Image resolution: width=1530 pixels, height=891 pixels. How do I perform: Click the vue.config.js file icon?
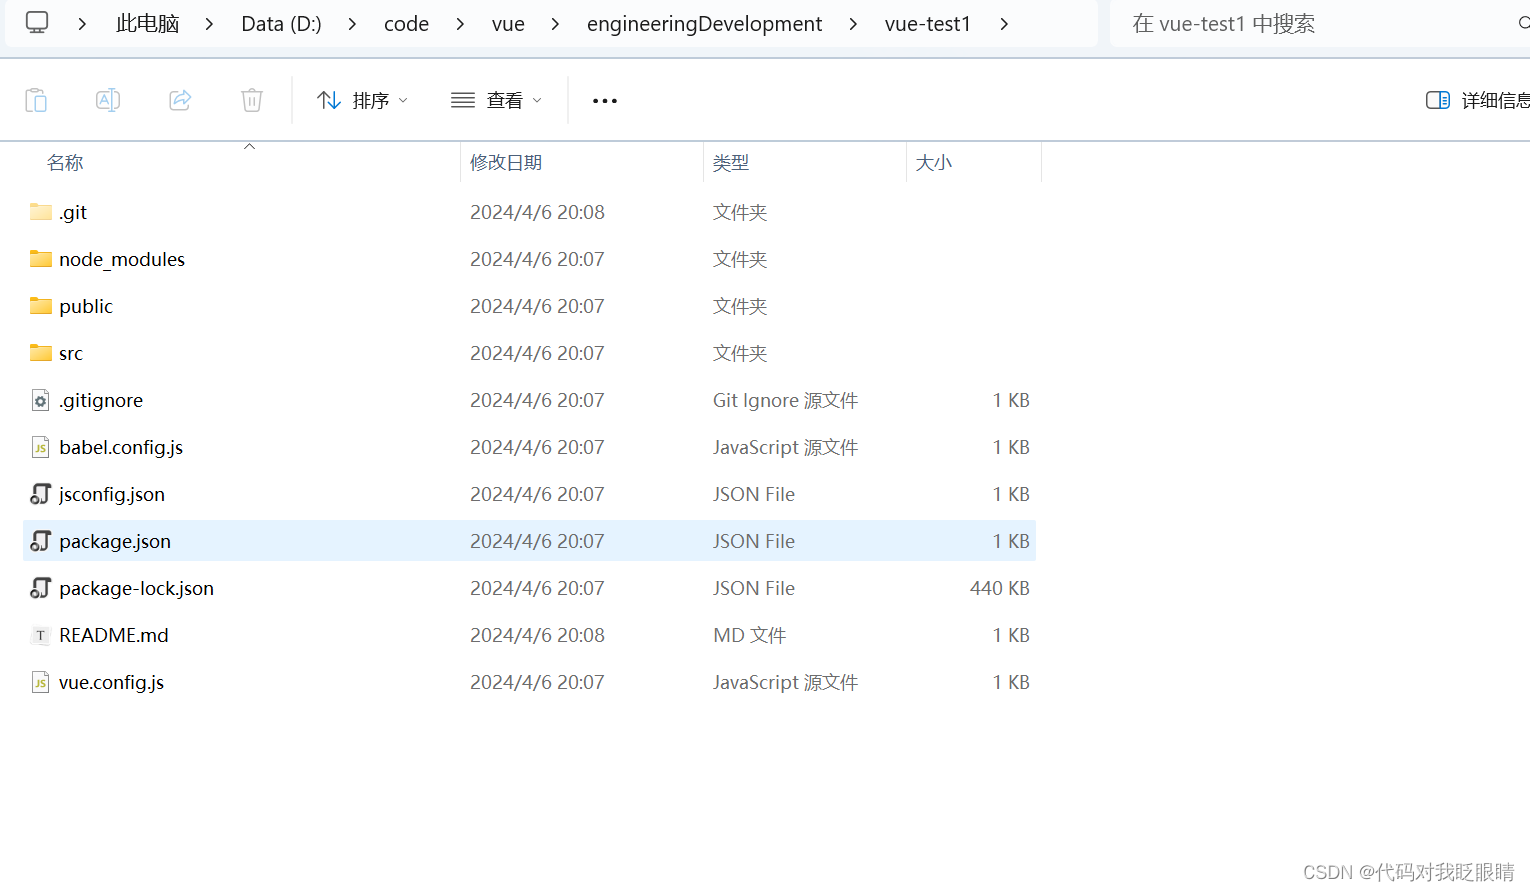40,682
